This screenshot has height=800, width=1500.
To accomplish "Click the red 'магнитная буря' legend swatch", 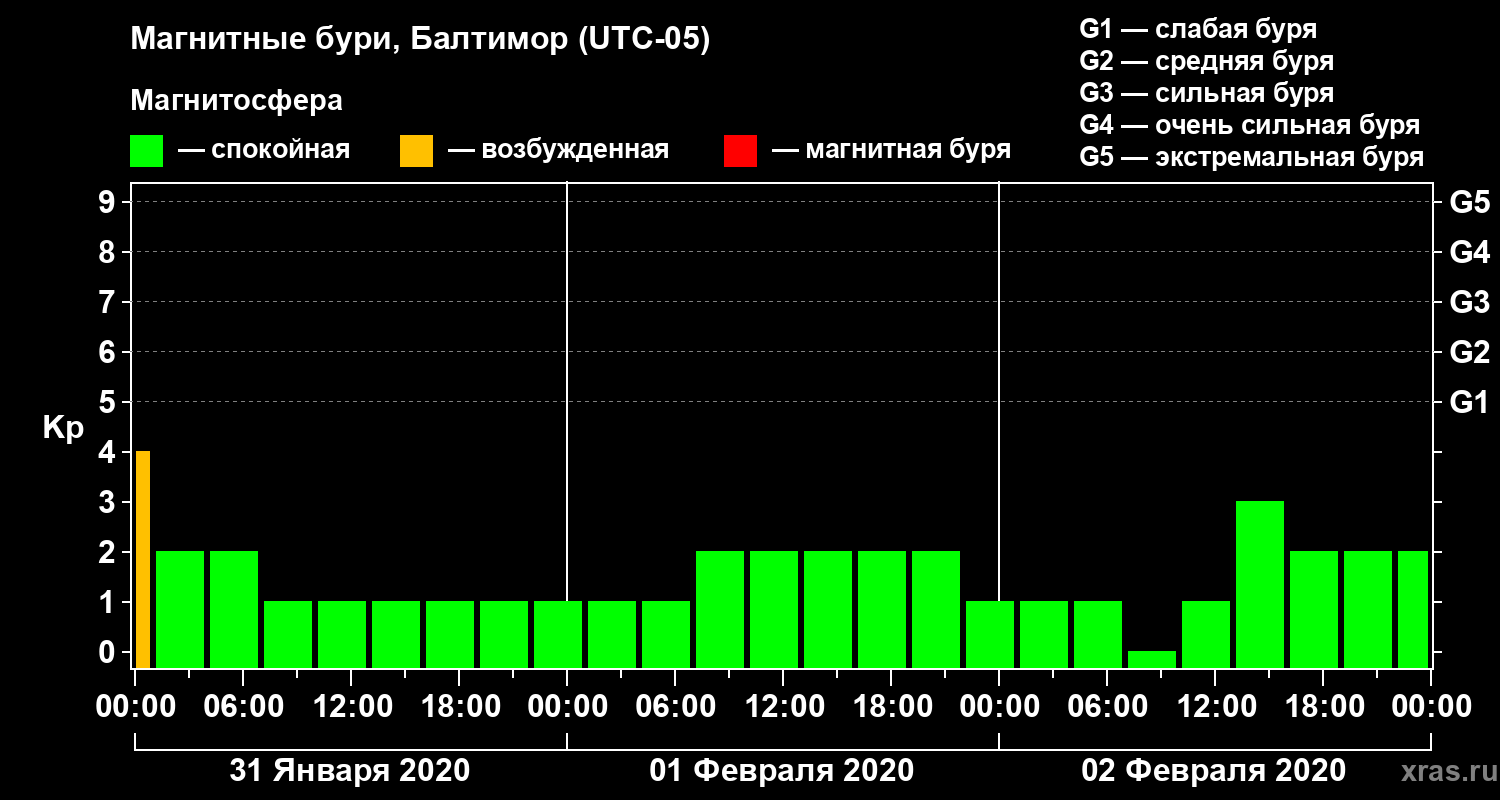I will tap(740, 151).
